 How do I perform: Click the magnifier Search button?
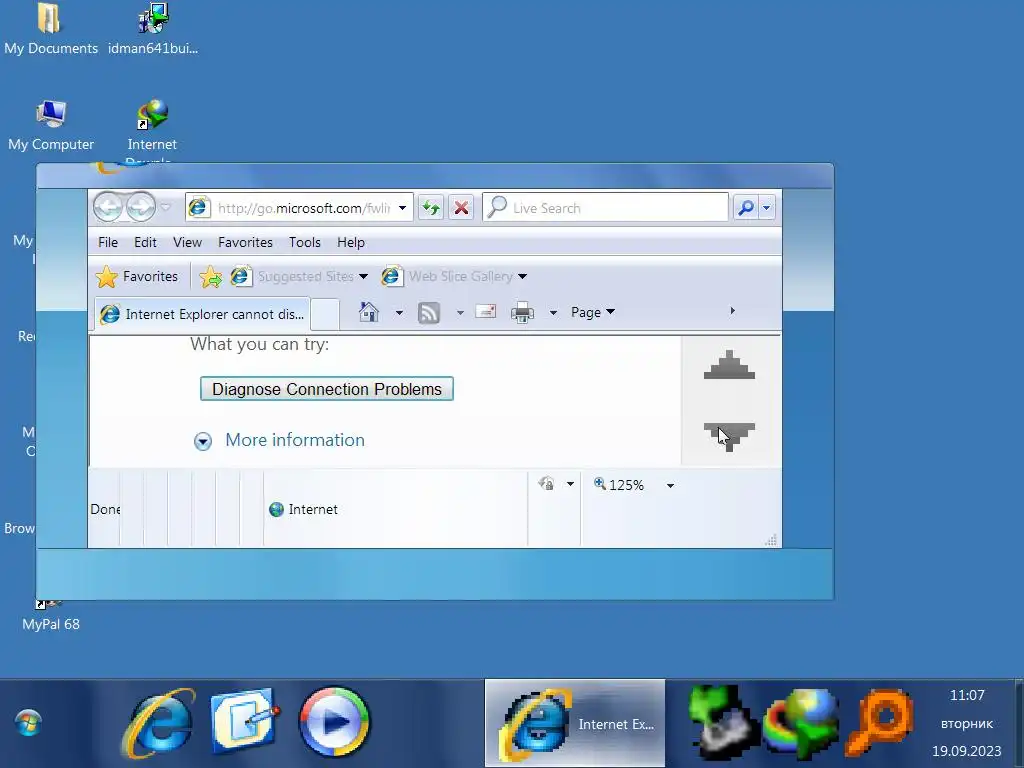pos(745,208)
